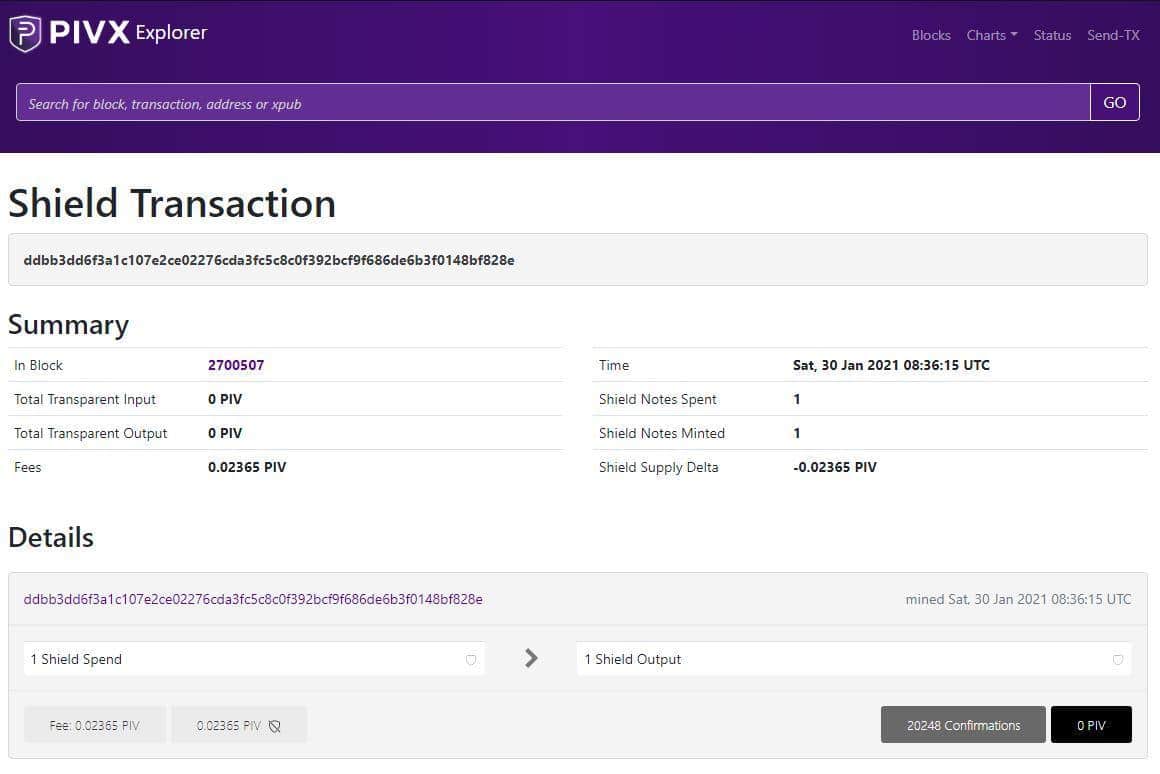
Task: Click the Time value Sat, 30 Jan 2021
Action: 891,365
